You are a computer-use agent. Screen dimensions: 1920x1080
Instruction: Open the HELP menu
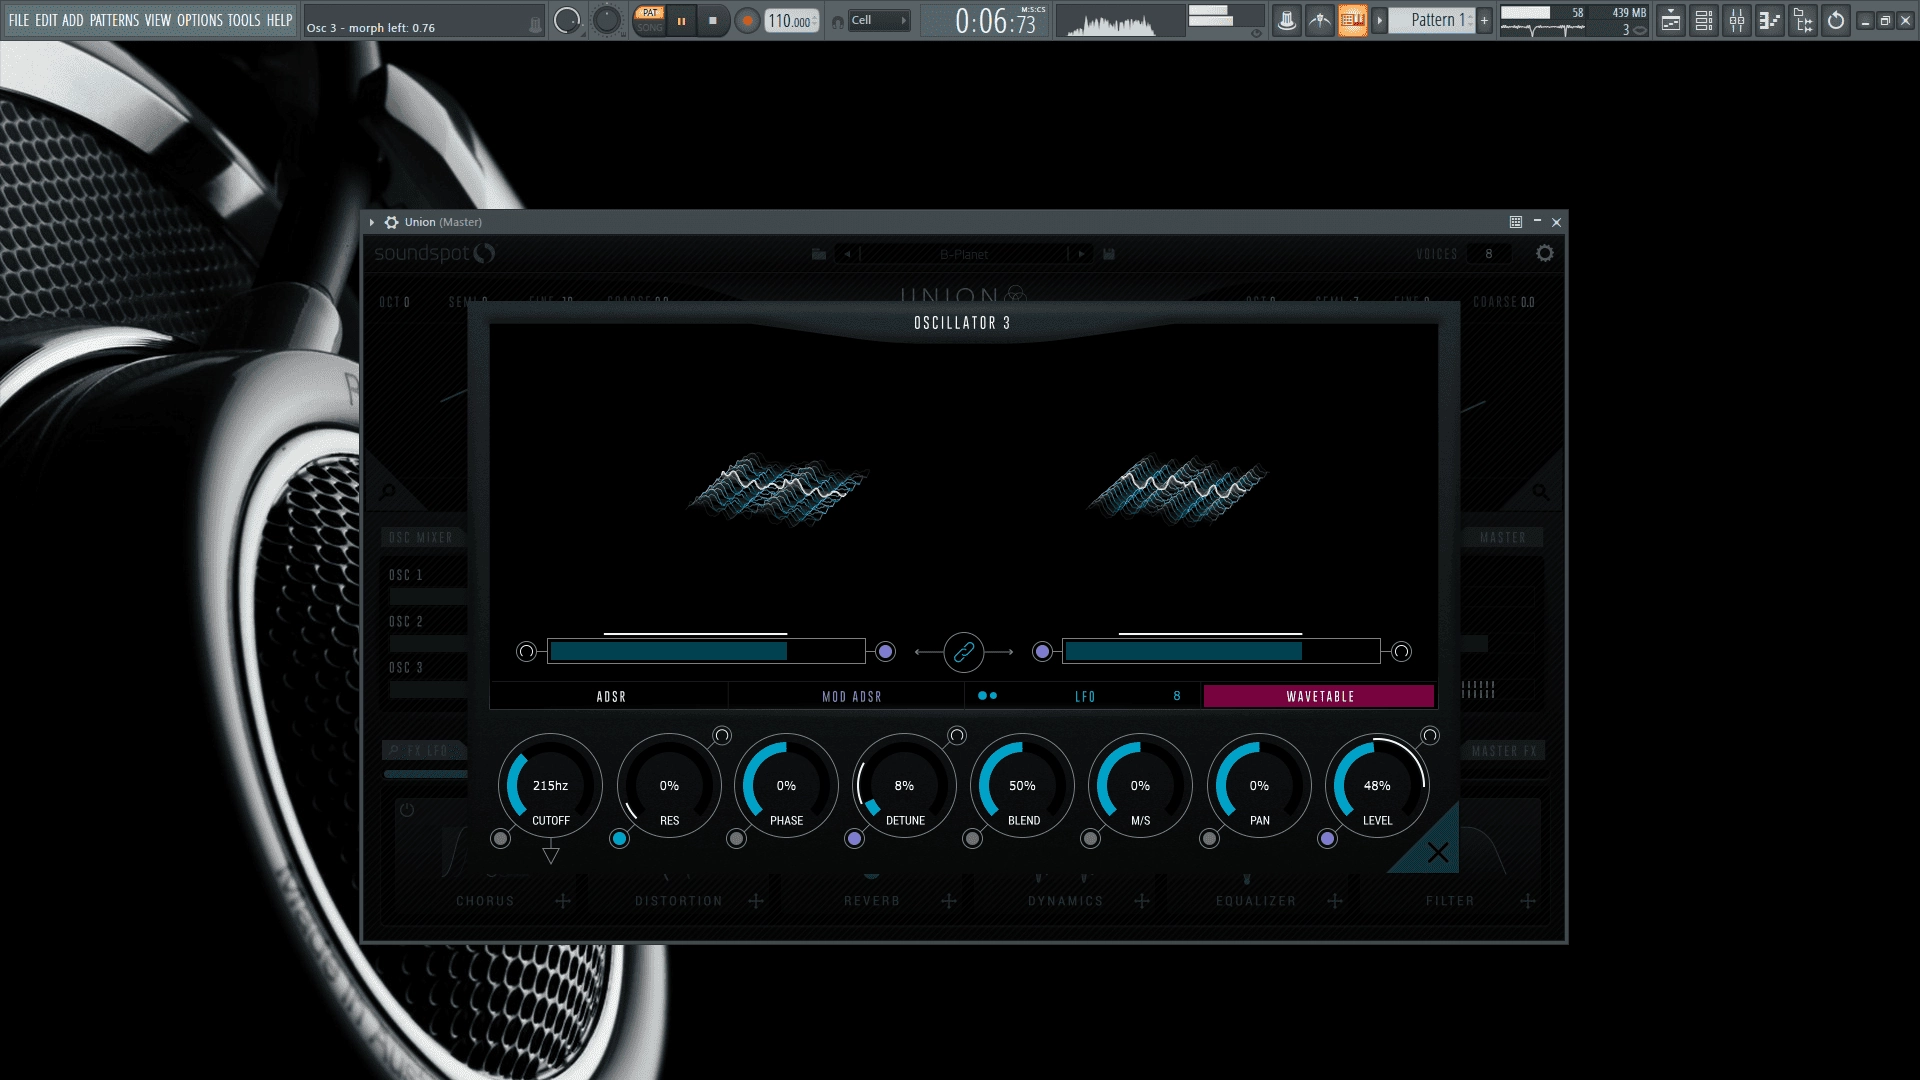[x=279, y=20]
